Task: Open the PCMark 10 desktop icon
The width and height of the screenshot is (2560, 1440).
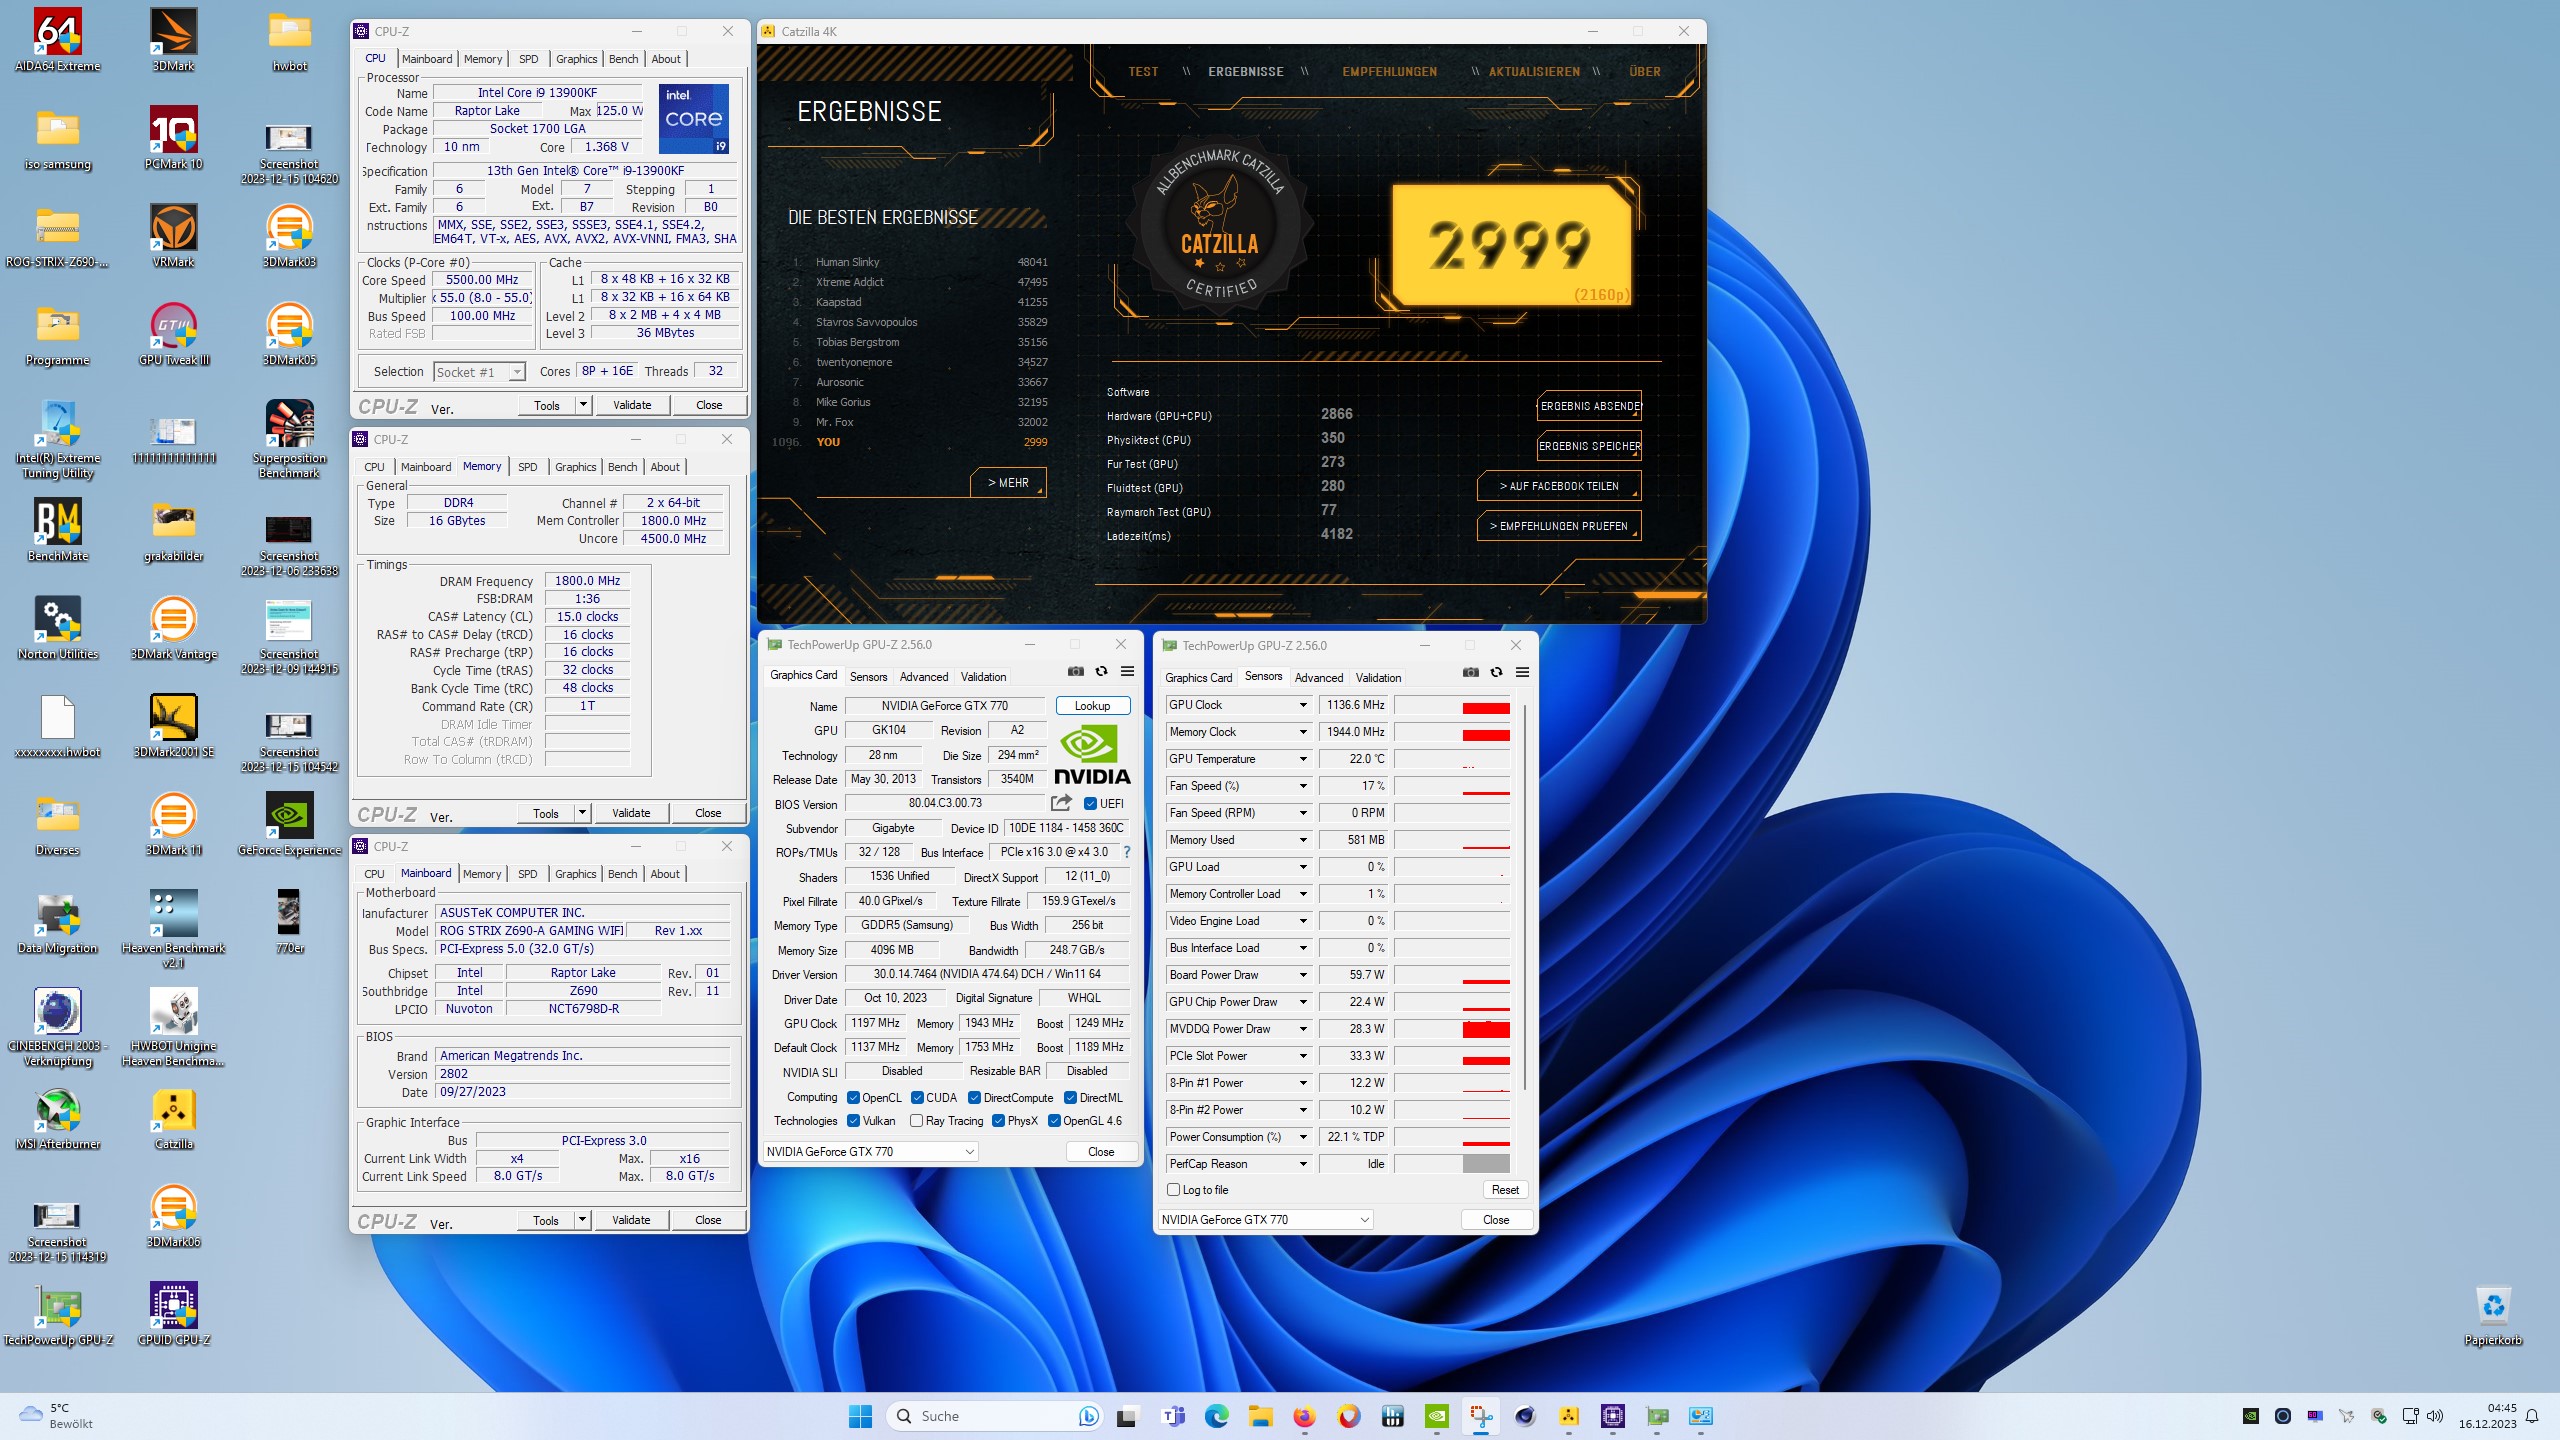Action: [173, 139]
